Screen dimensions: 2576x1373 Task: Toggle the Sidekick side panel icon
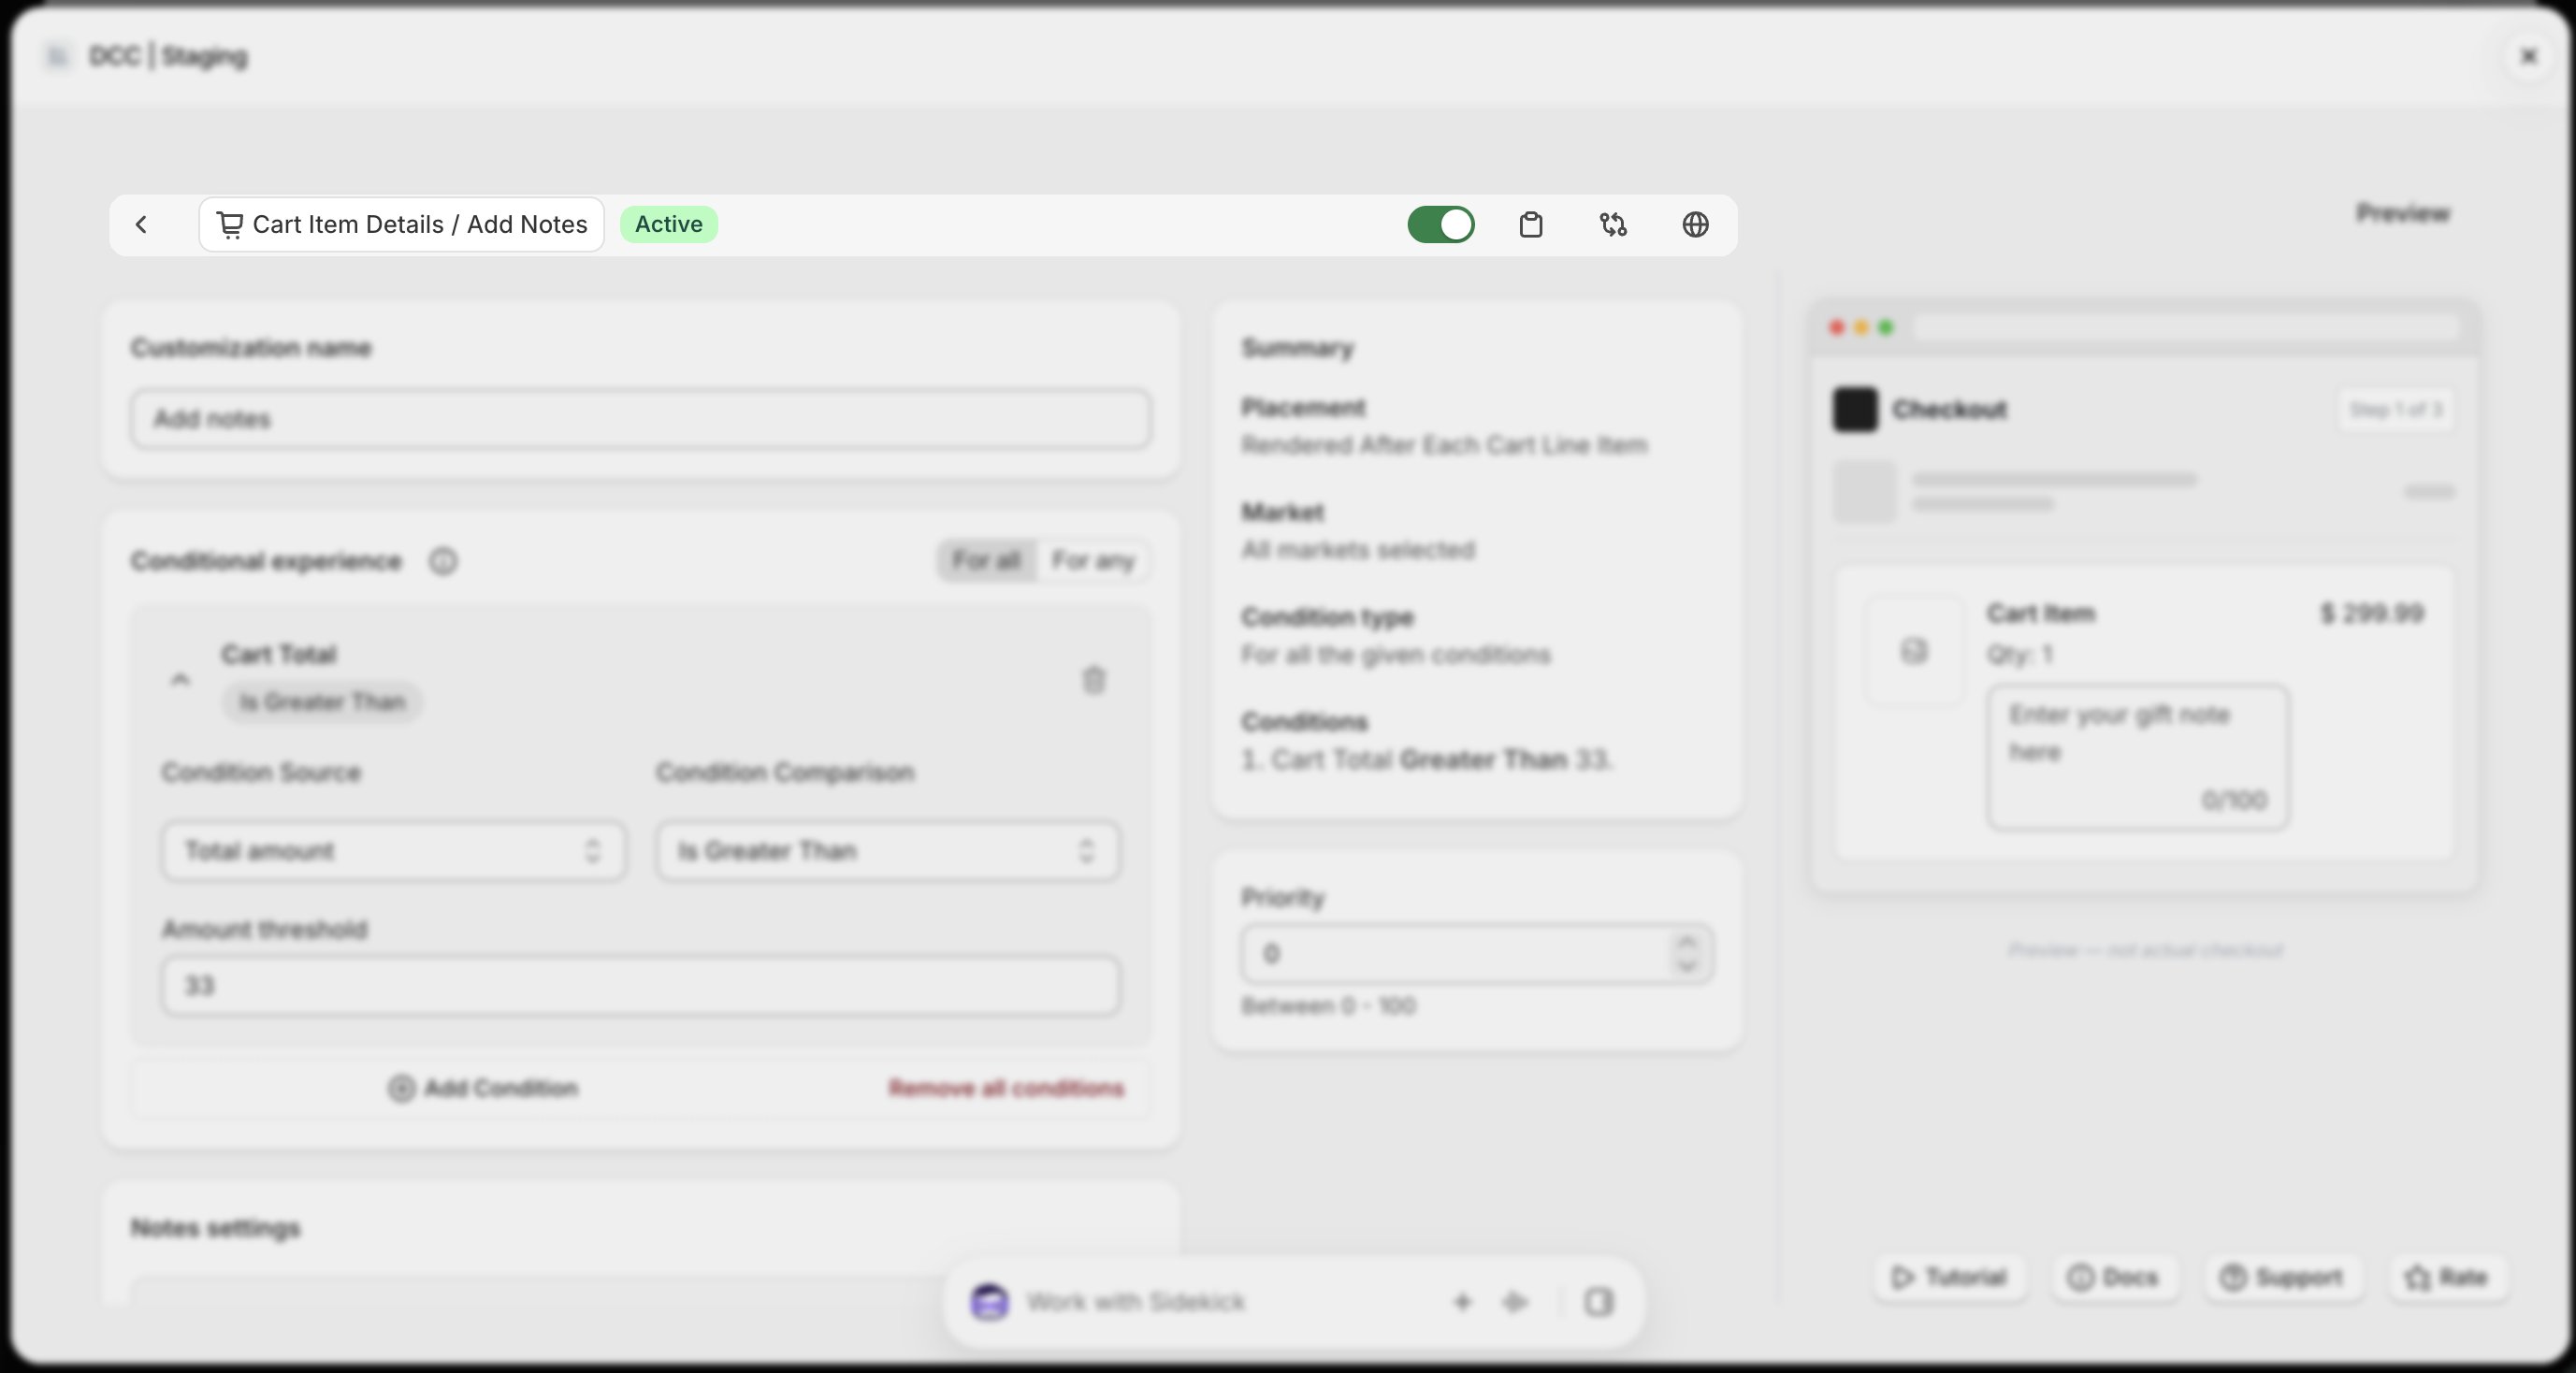(x=1598, y=1302)
